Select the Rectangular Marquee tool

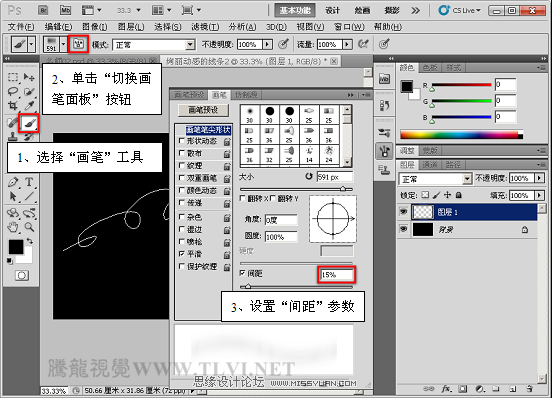[13, 77]
